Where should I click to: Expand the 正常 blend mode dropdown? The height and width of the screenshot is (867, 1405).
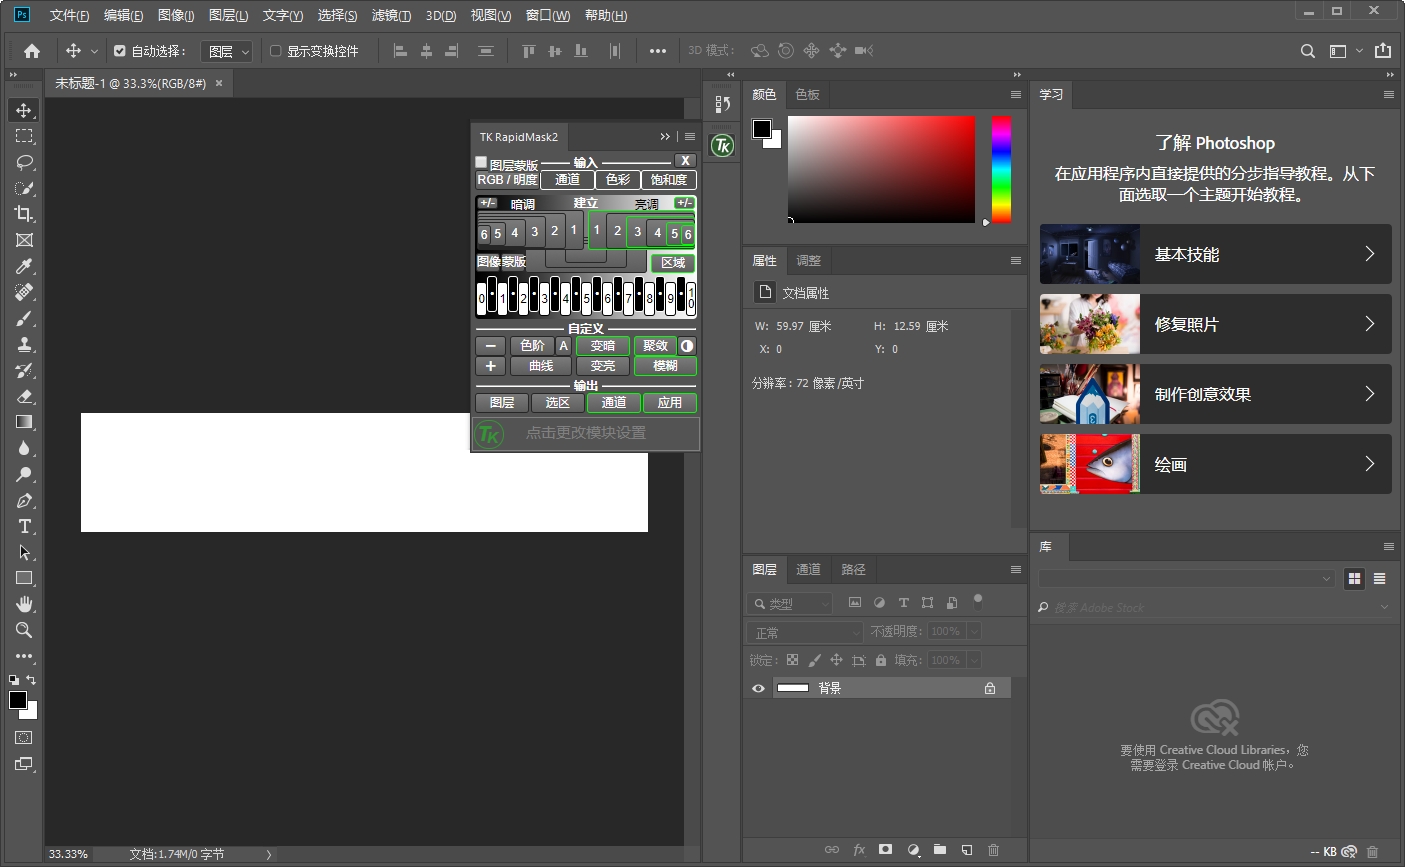click(804, 633)
